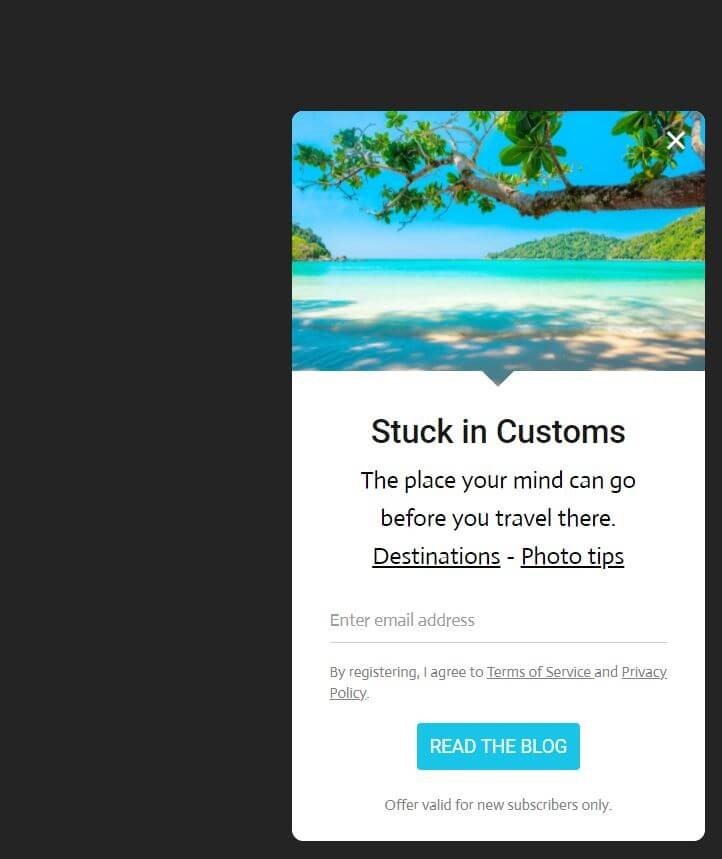Click the tropical beach banner photo
This screenshot has width=722, height=859.
point(498,241)
